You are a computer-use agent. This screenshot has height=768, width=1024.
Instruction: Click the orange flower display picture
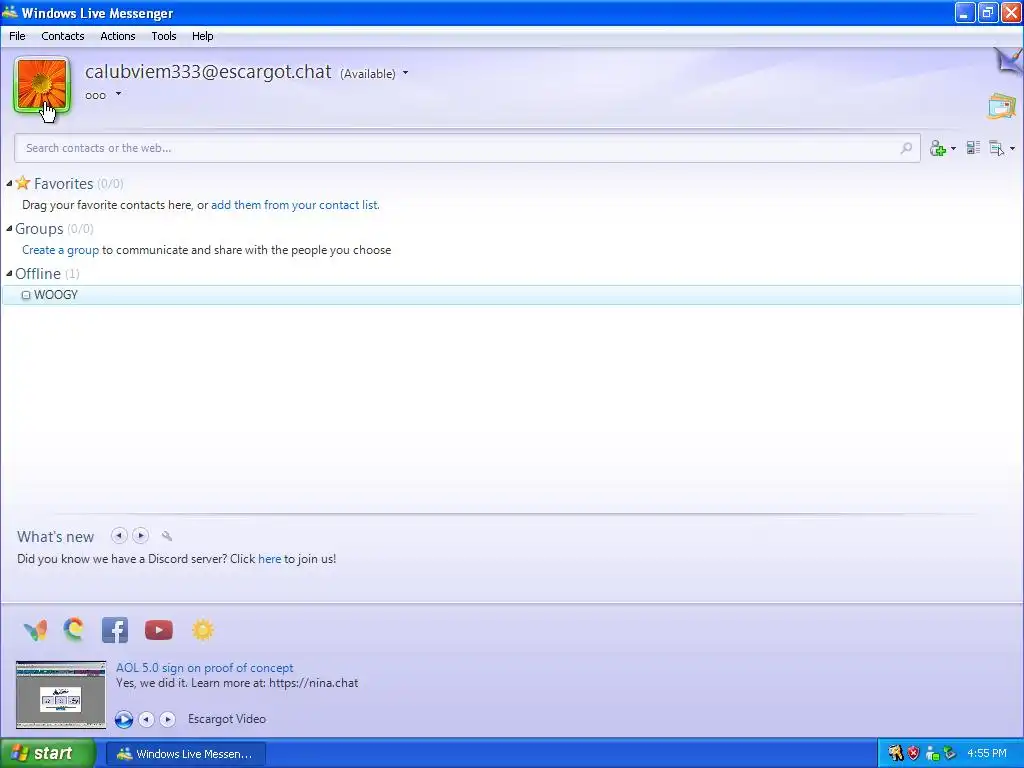click(42, 86)
